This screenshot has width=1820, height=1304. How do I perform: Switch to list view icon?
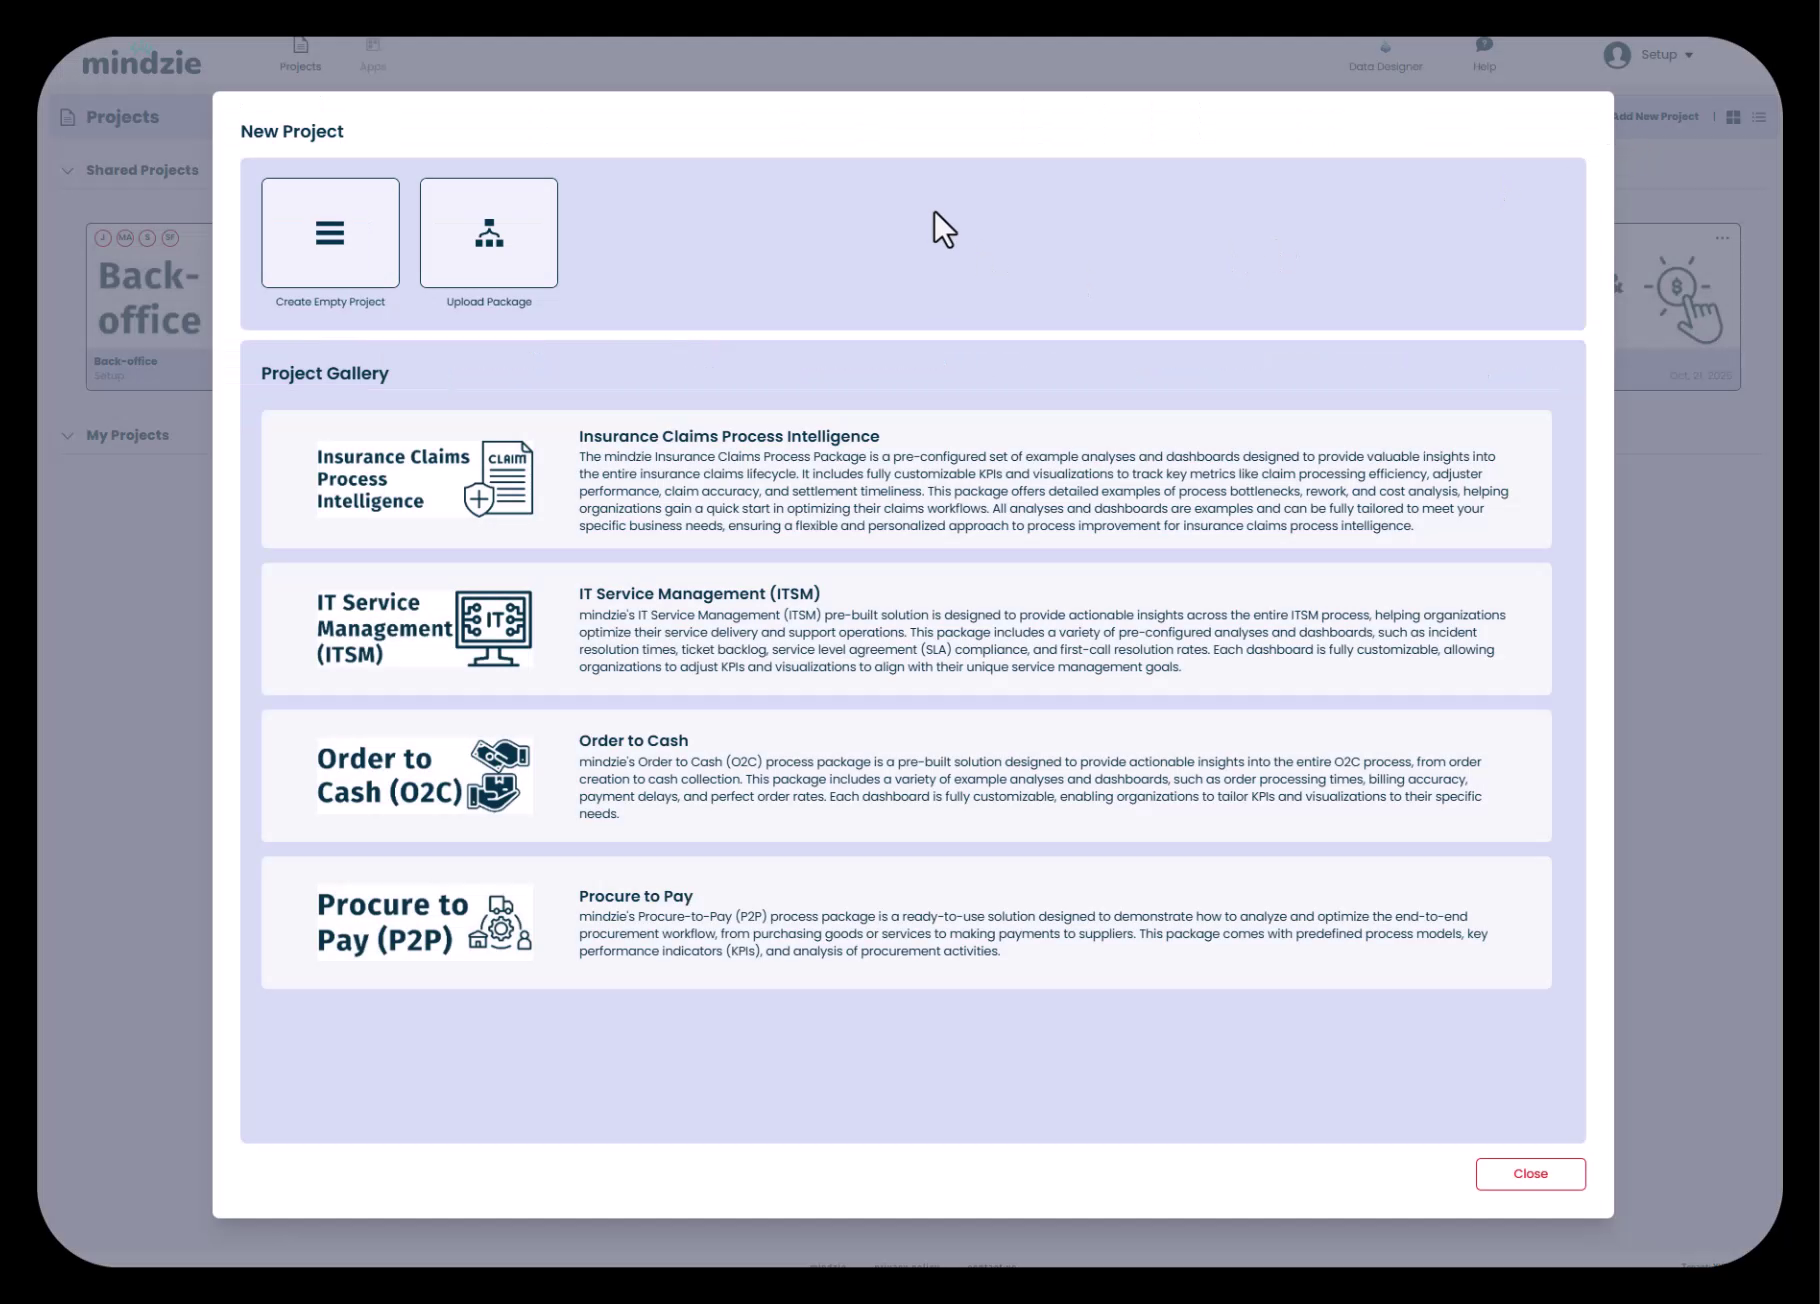(1759, 117)
